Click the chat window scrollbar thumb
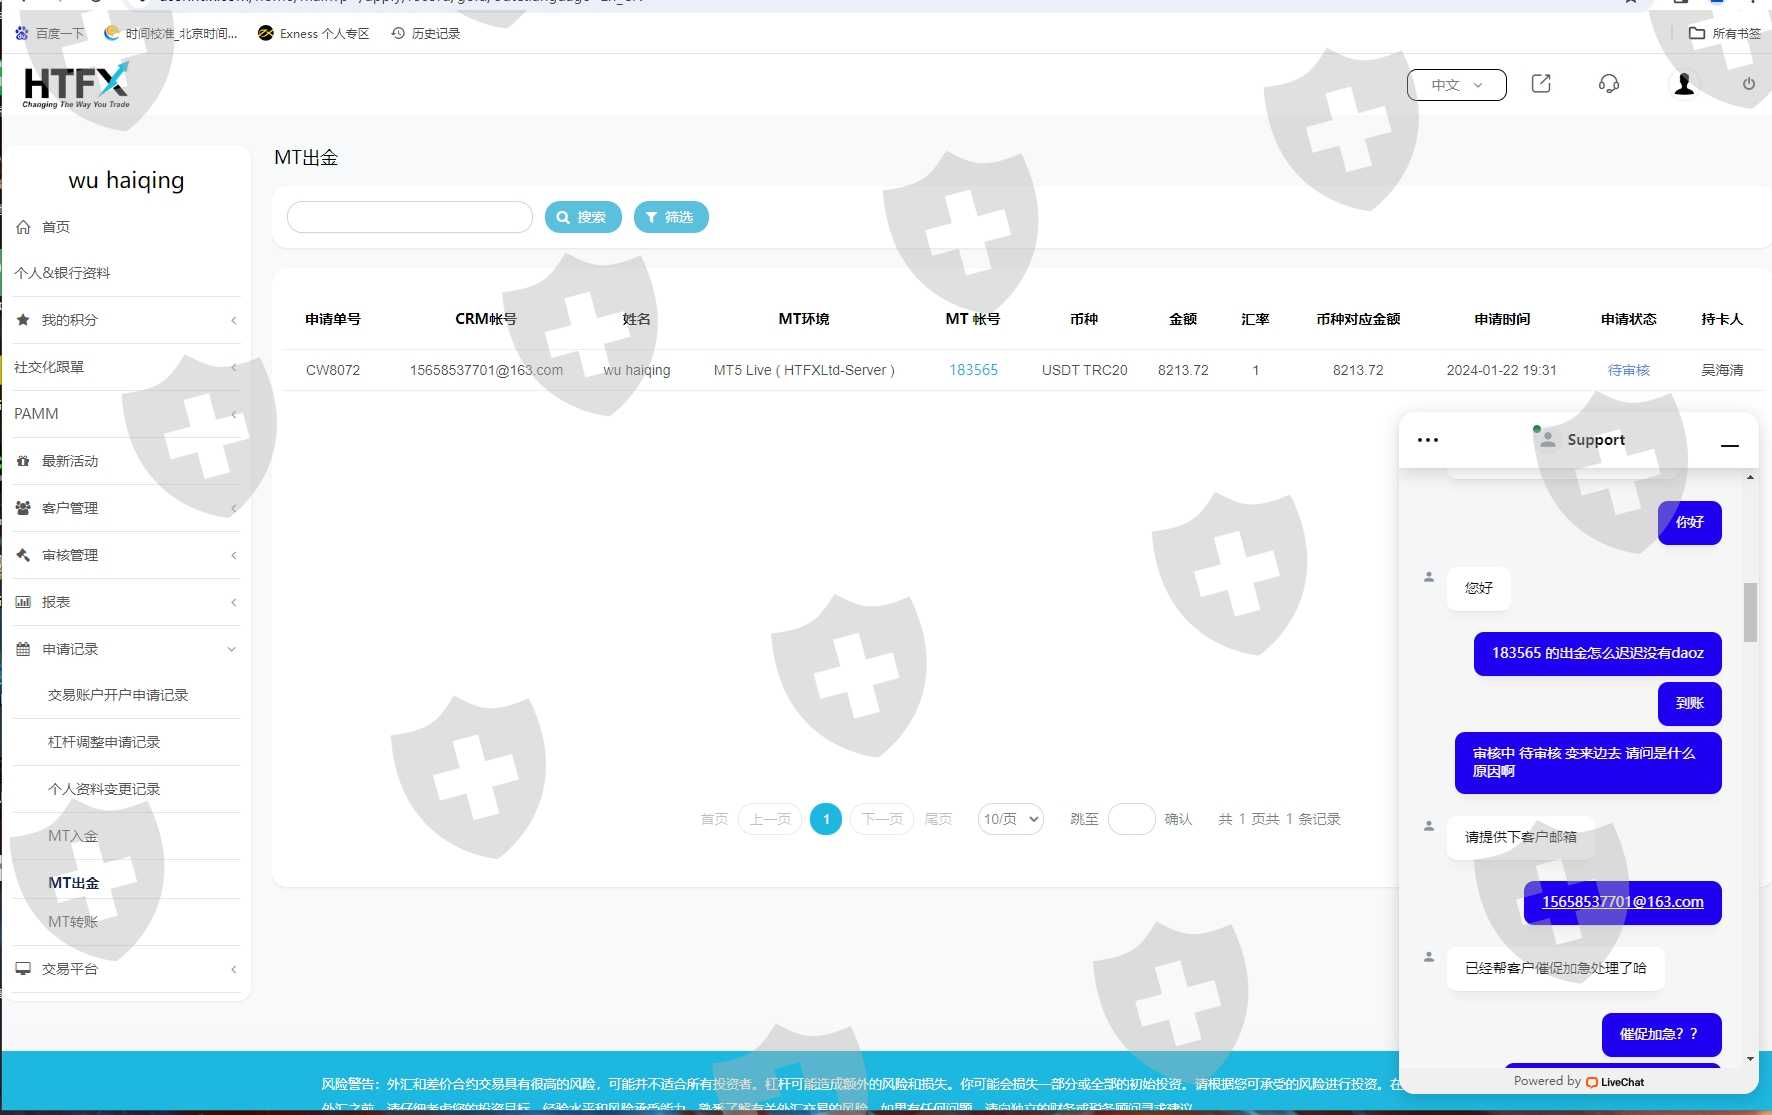The width and height of the screenshot is (1772, 1115). 1750,612
